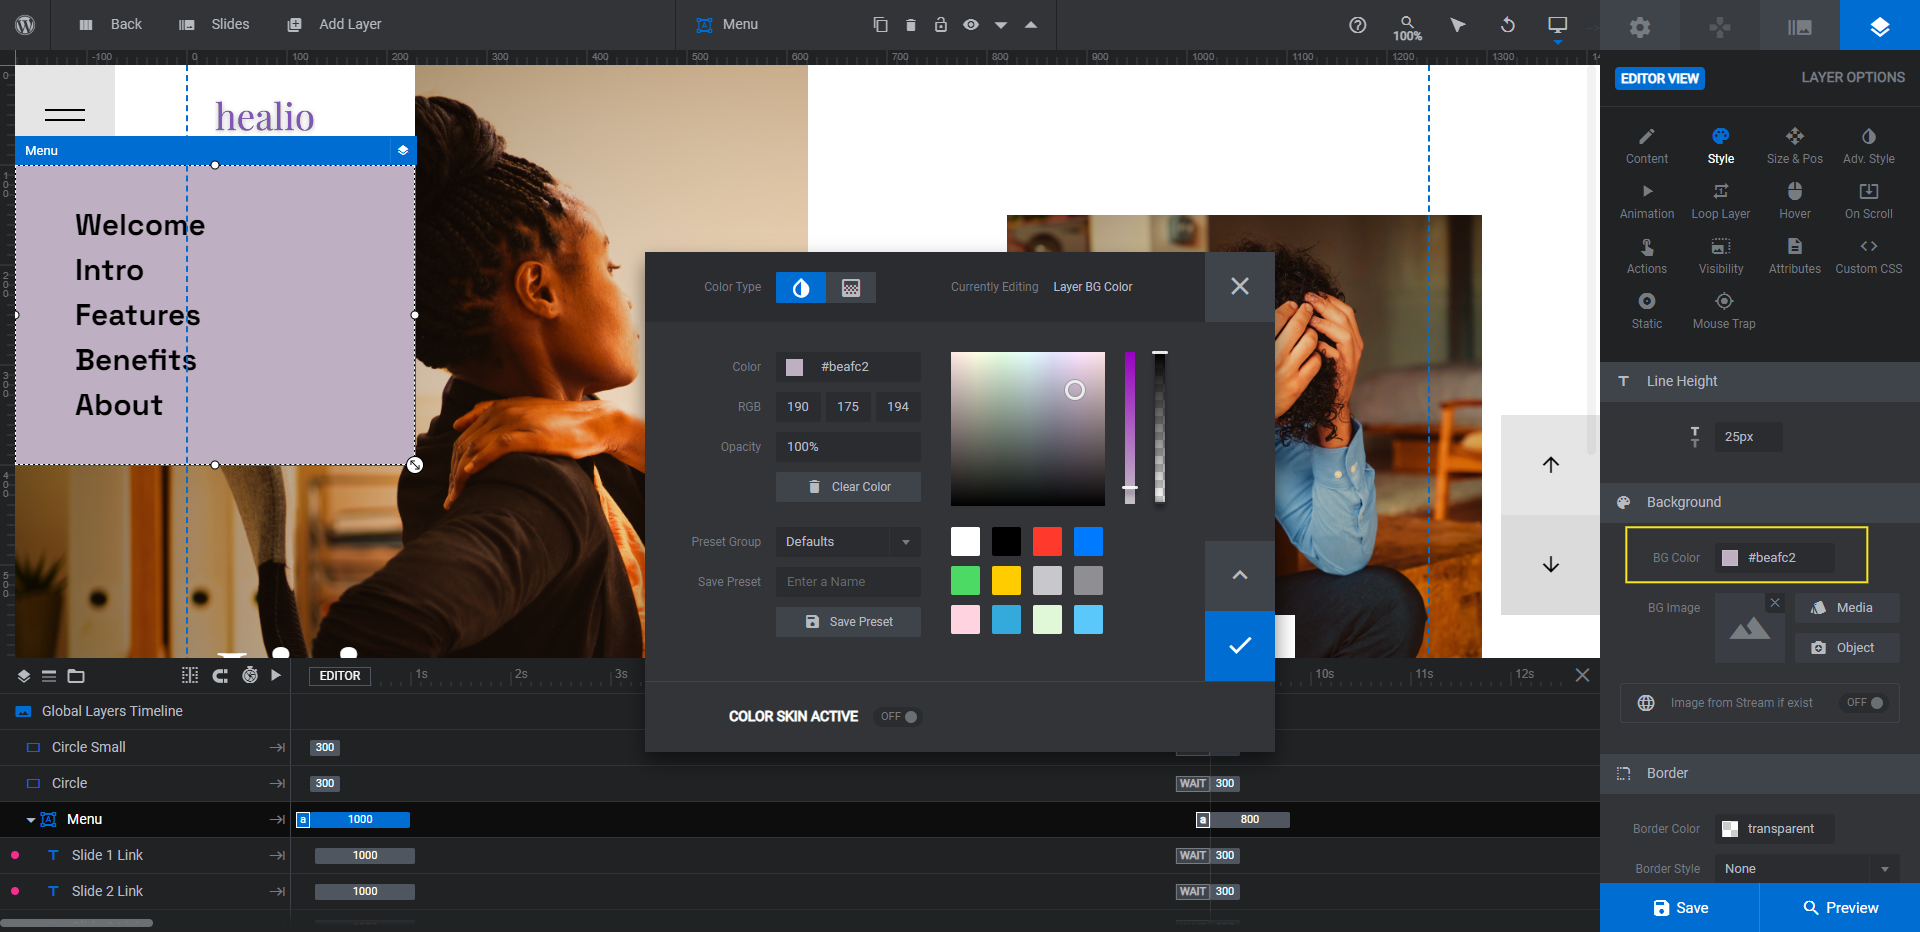Screen dimensions: 1920x932
Task: Click the Save Preset button
Action: pyautogui.click(x=848, y=622)
